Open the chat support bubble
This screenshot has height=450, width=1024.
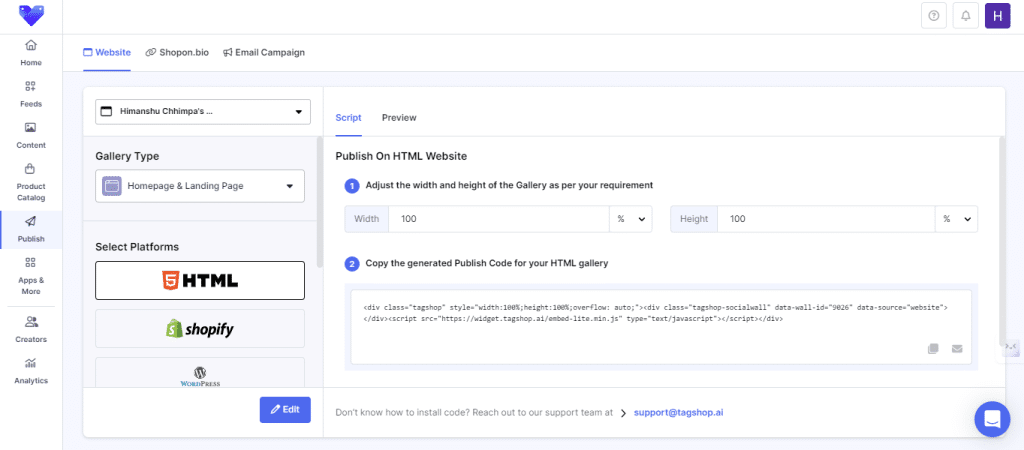pyautogui.click(x=993, y=419)
